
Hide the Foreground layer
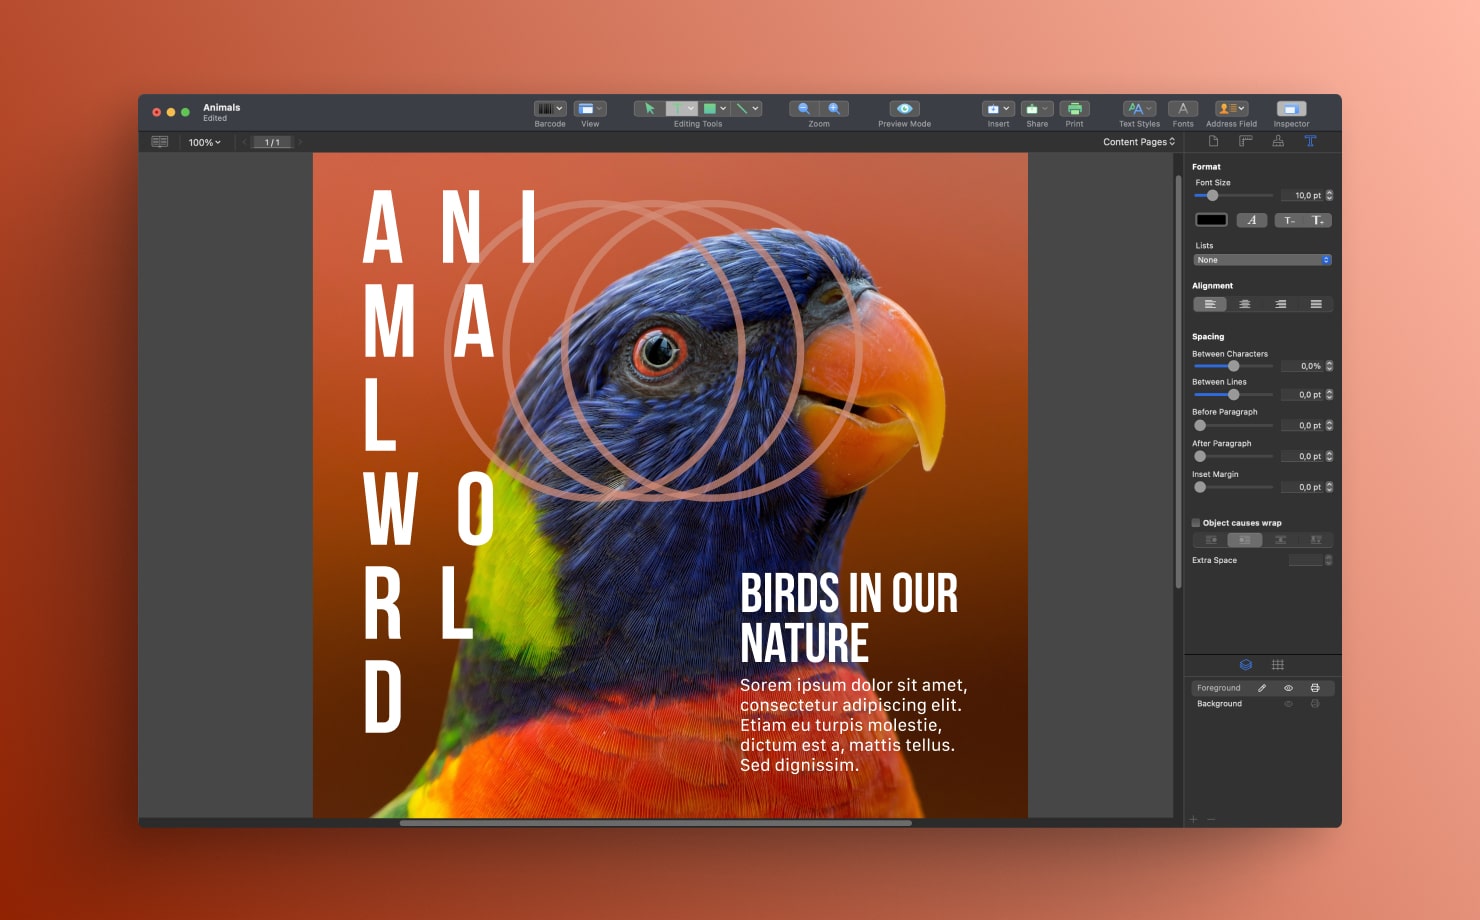1289,688
